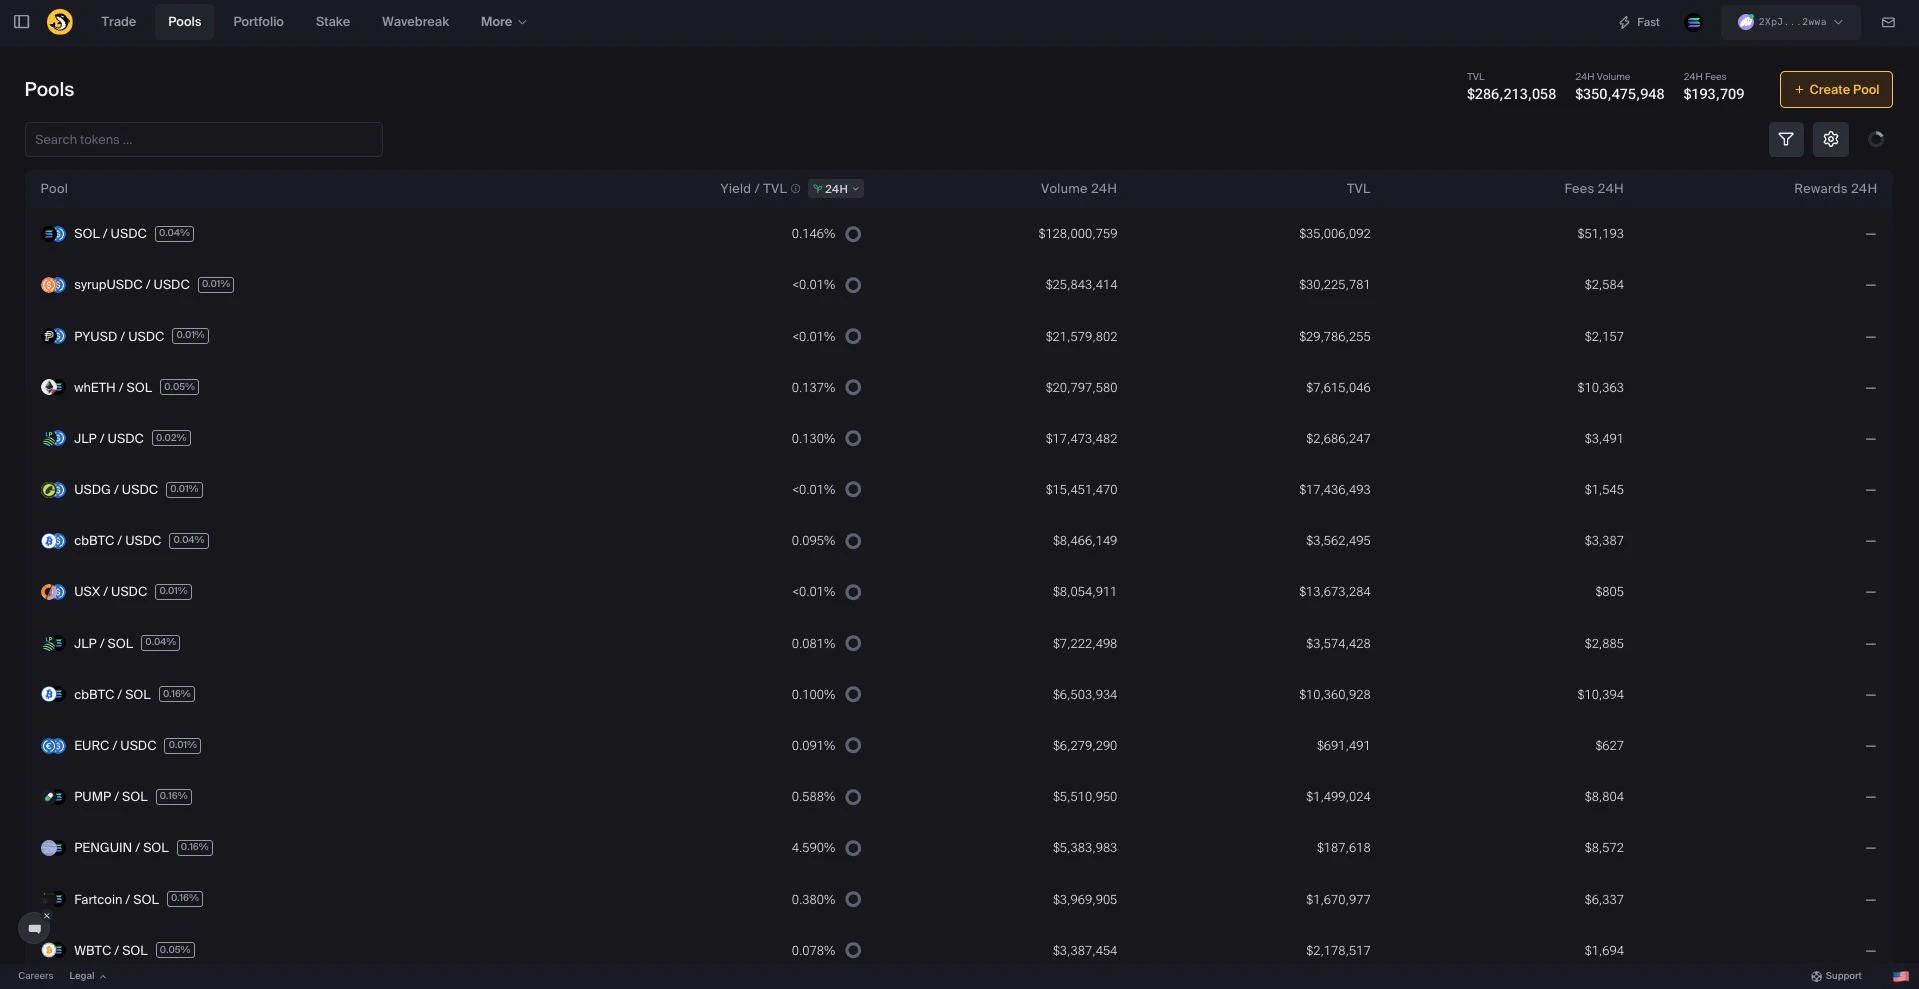The height and width of the screenshot is (989, 1919).
Task: Open the Solana network selector icon
Action: tap(1693, 22)
